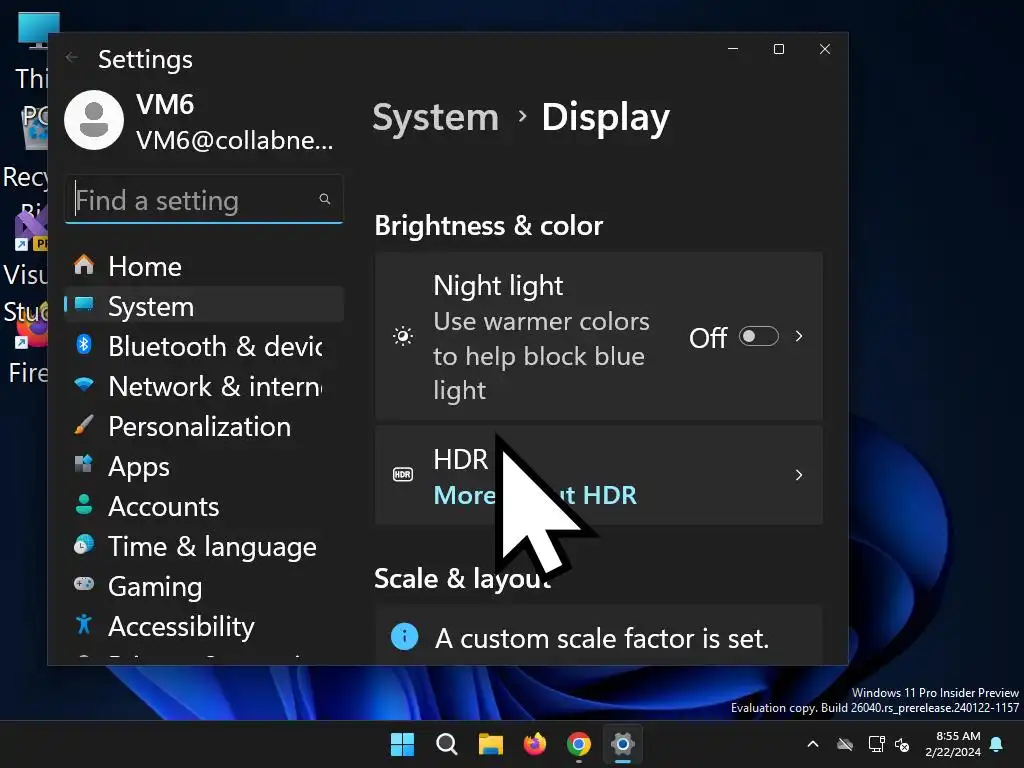Click the Gaming controller icon
Screen dimensions: 1024x768
84,583
